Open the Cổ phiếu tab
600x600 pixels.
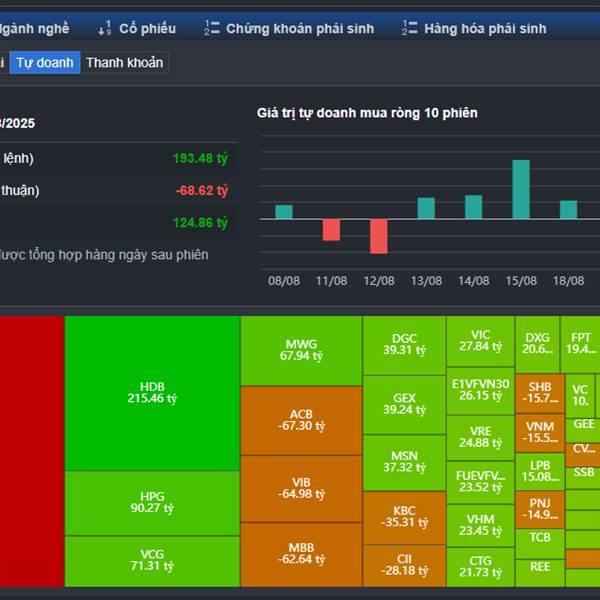point(147,29)
